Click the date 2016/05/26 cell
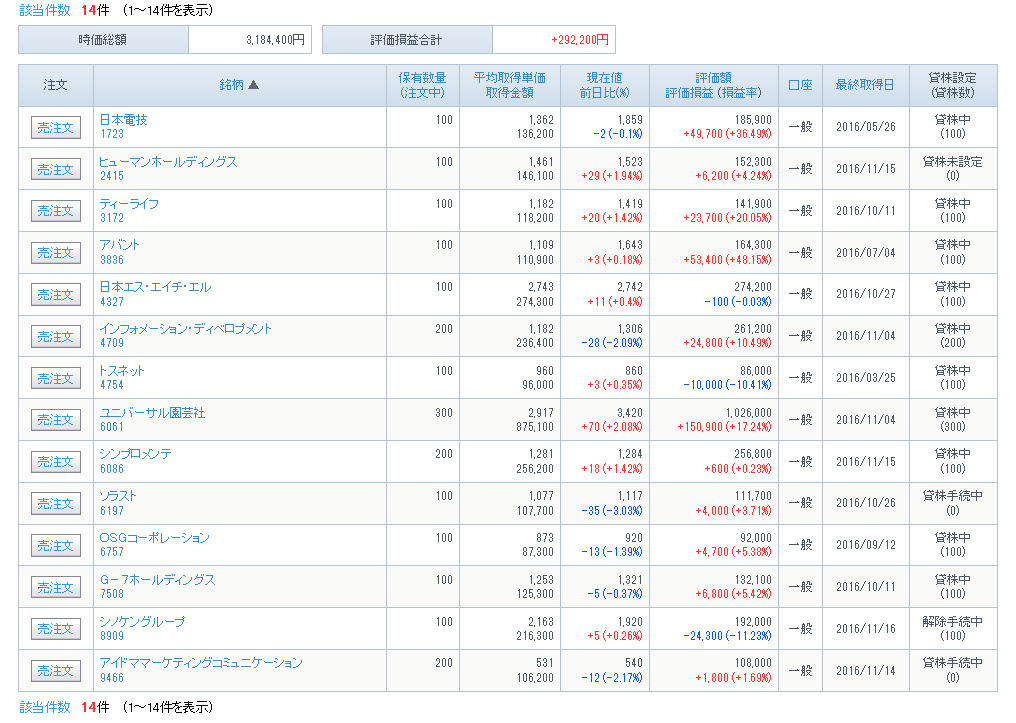The height and width of the screenshot is (723, 1016). click(x=866, y=127)
